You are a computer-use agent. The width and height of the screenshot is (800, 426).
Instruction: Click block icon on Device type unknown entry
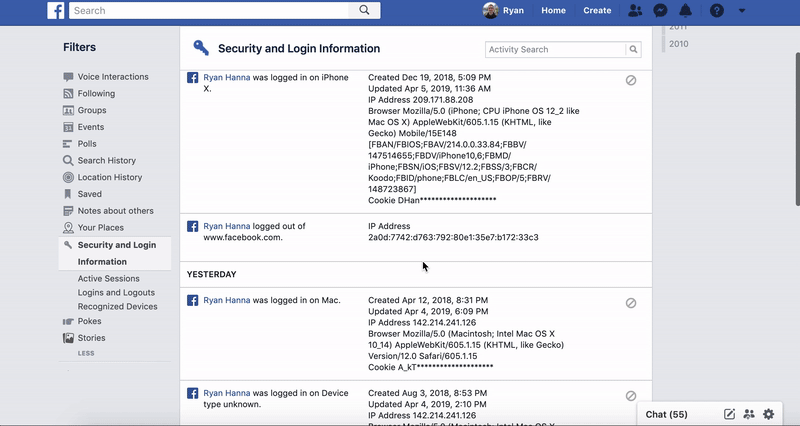click(x=631, y=396)
